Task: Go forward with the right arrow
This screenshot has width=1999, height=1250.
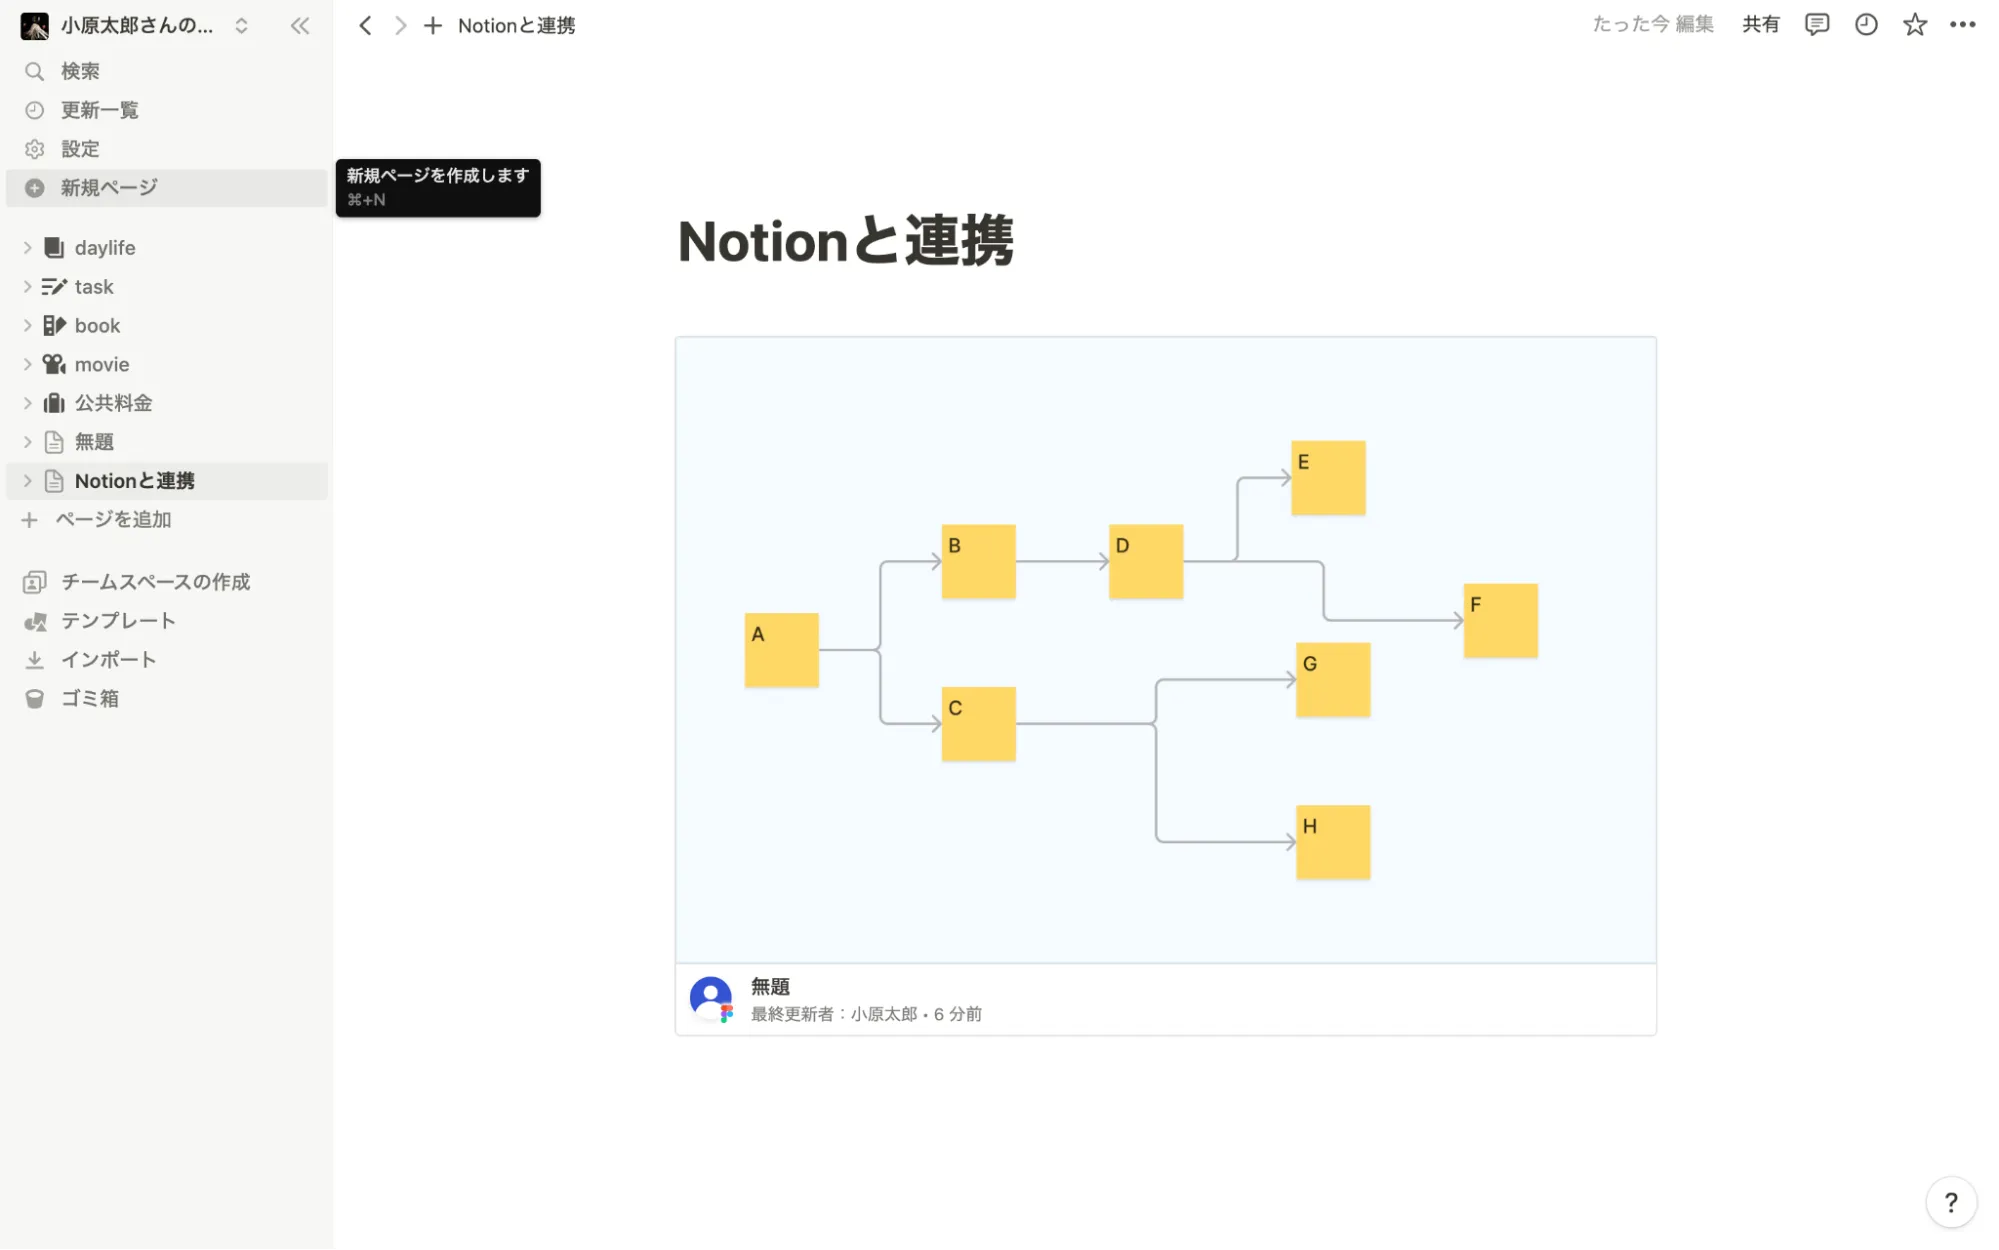Action: (x=400, y=26)
